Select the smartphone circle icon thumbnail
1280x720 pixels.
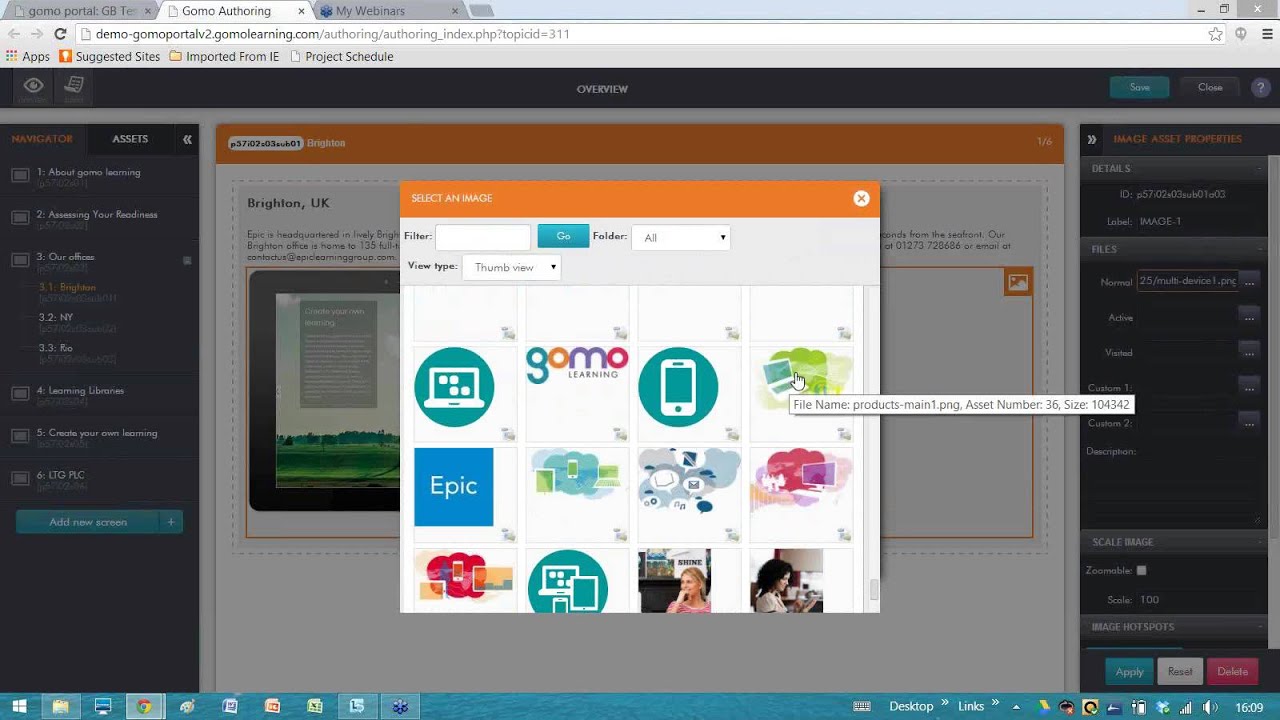(678, 387)
